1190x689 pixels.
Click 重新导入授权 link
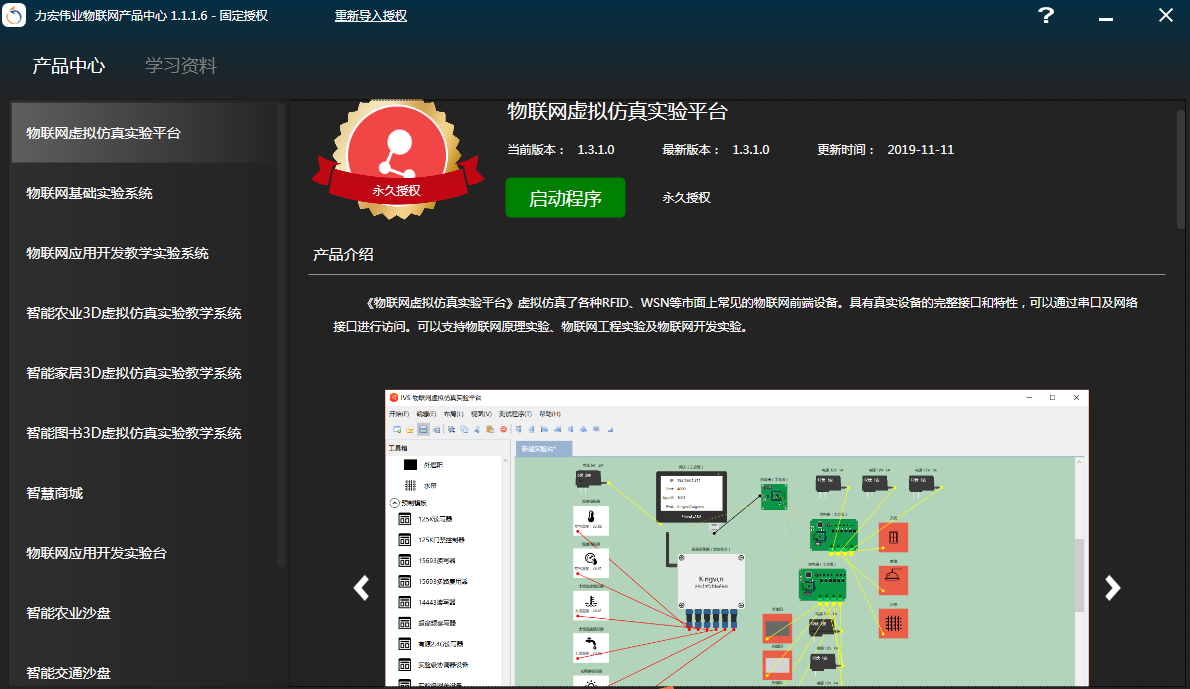click(x=370, y=16)
